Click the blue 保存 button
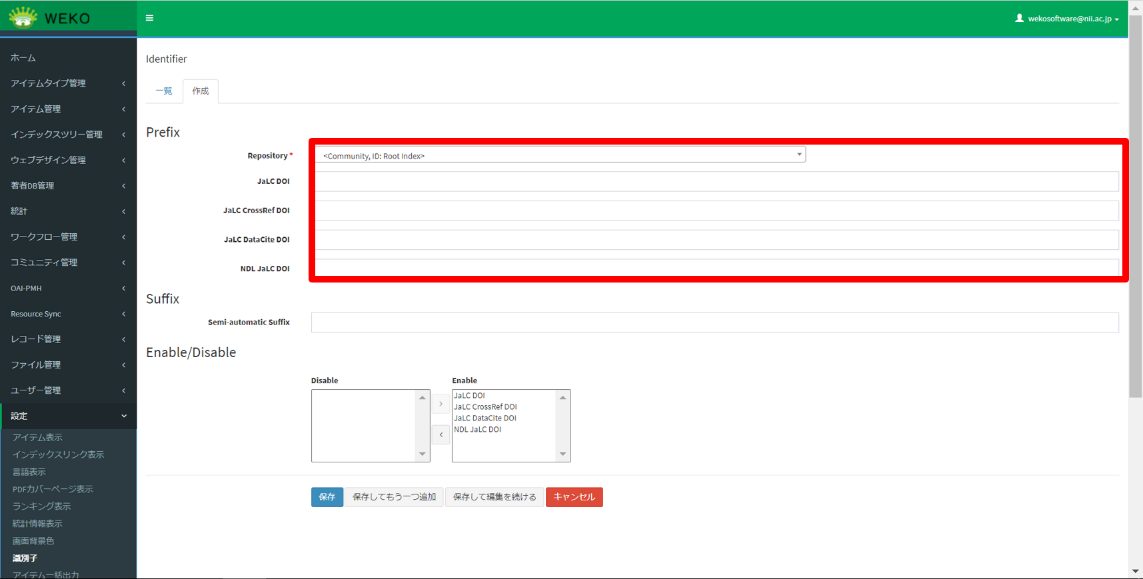The image size is (1143, 579). pyautogui.click(x=327, y=497)
